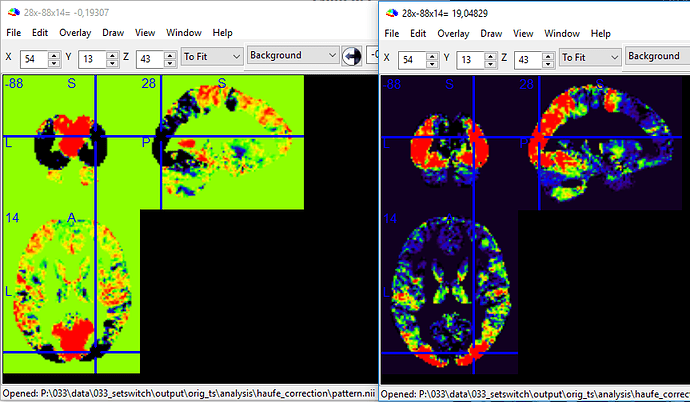Increase Y value in right window
This screenshot has height=402, width=690.
coord(490,56)
